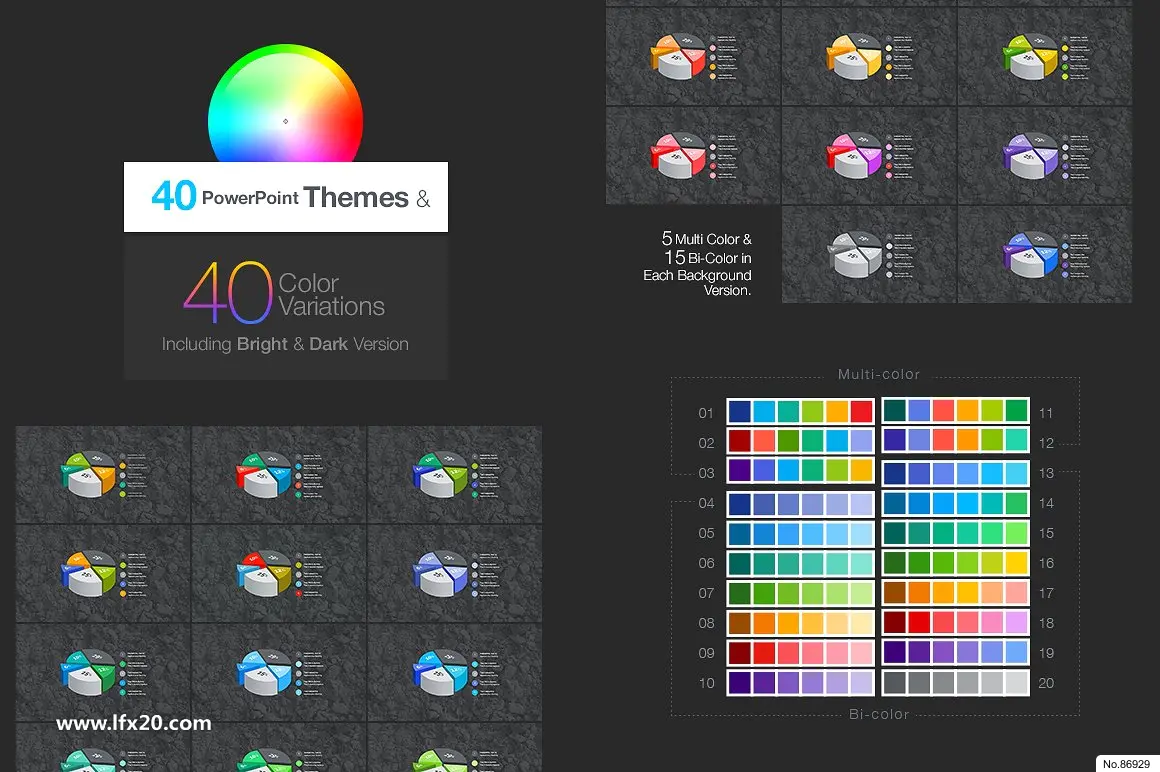Select the darkest teal swatch in row 06
Viewport: 1160px width, 772px height.
[x=740, y=564]
